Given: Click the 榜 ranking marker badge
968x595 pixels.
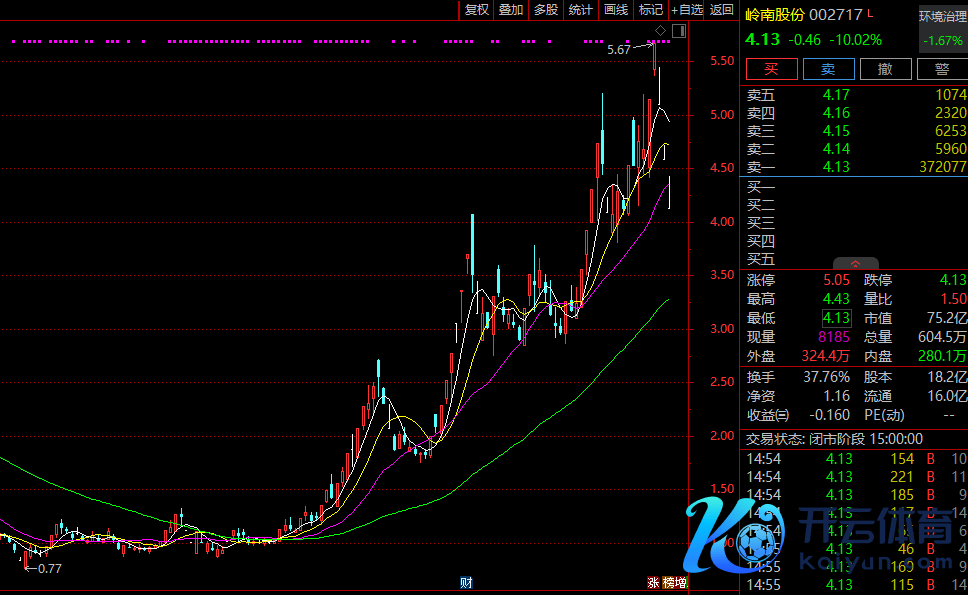Looking at the screenshot, I should click(x=667, y=583).
